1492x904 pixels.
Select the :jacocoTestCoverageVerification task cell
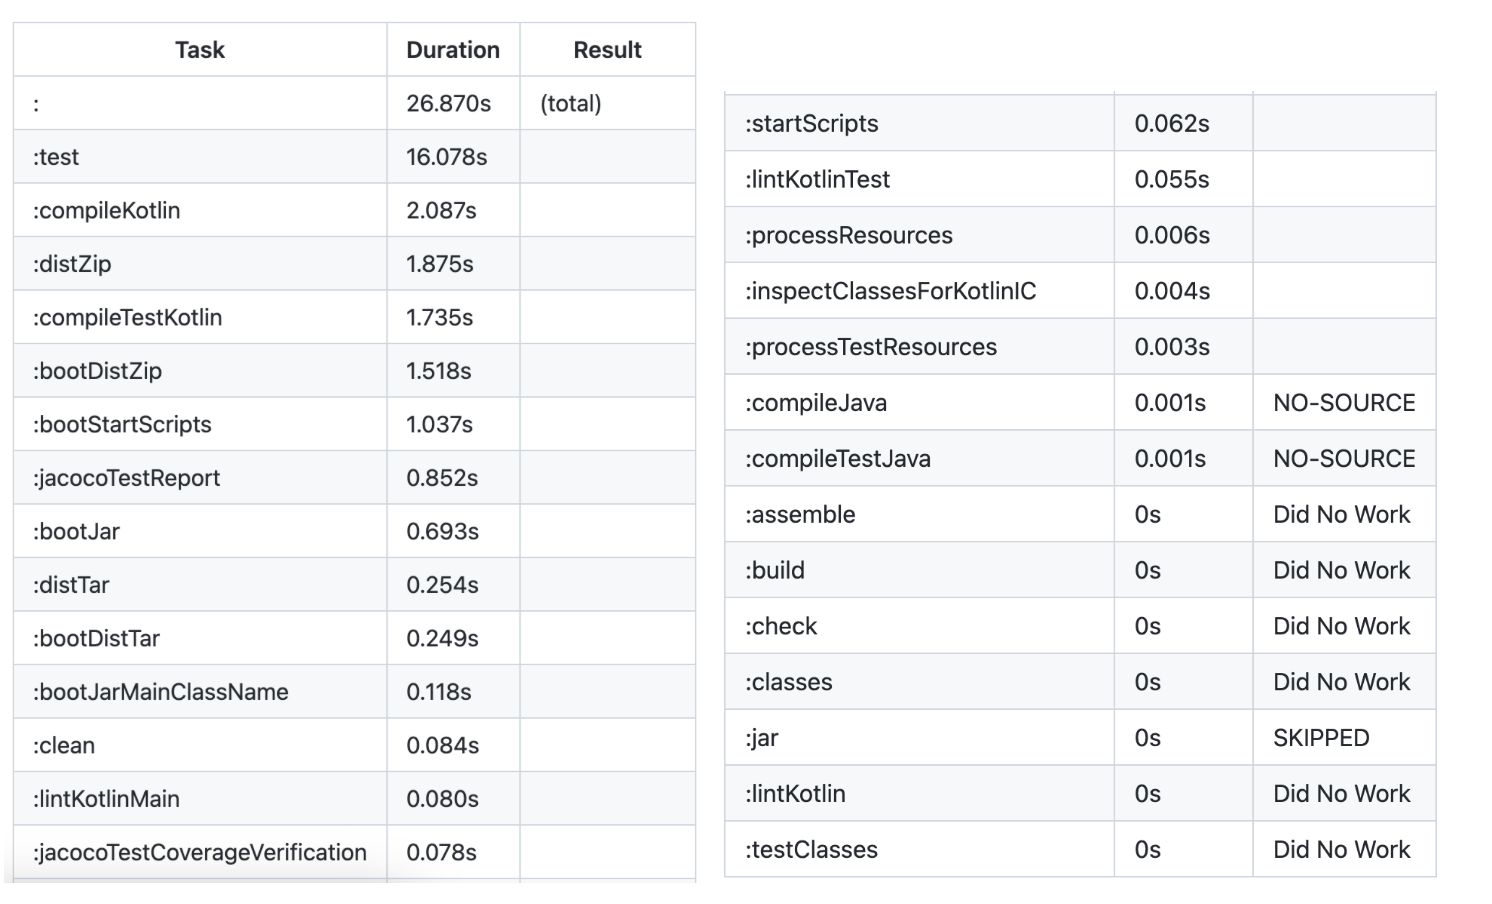click(200, 852)
